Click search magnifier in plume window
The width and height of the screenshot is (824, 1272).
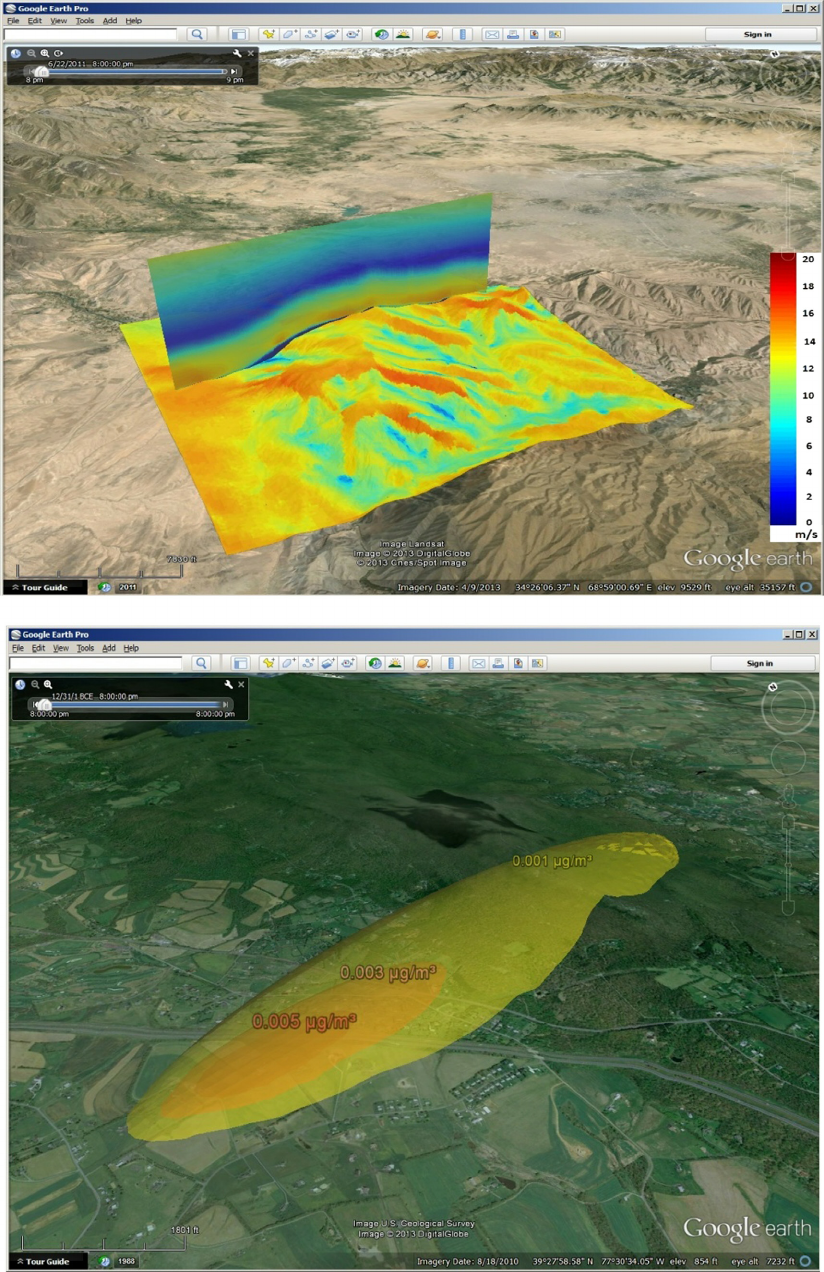(200, 663)
